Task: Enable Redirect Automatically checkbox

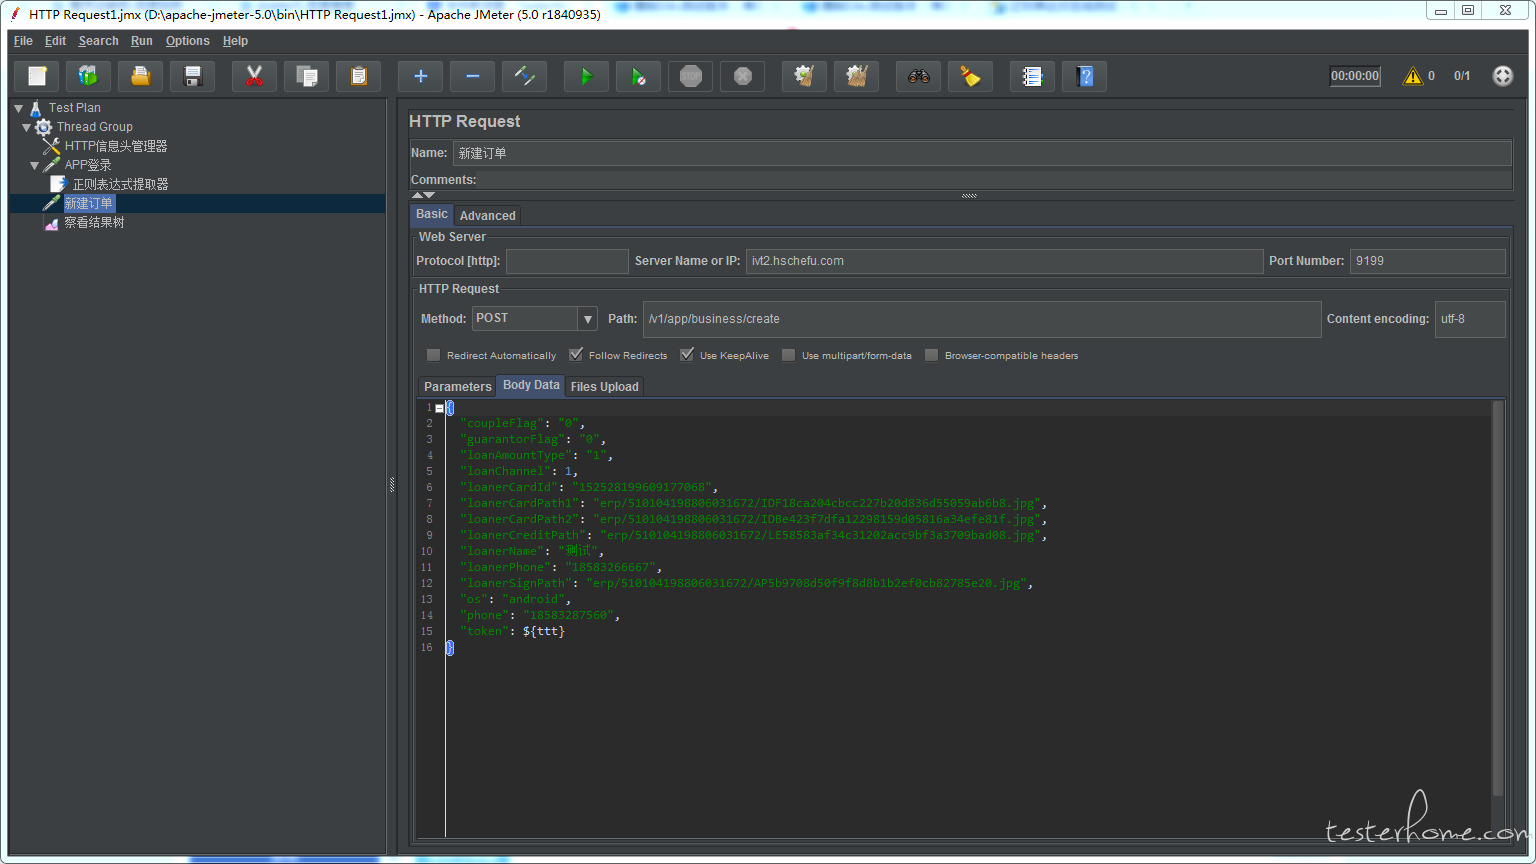Action: (433, 355)
